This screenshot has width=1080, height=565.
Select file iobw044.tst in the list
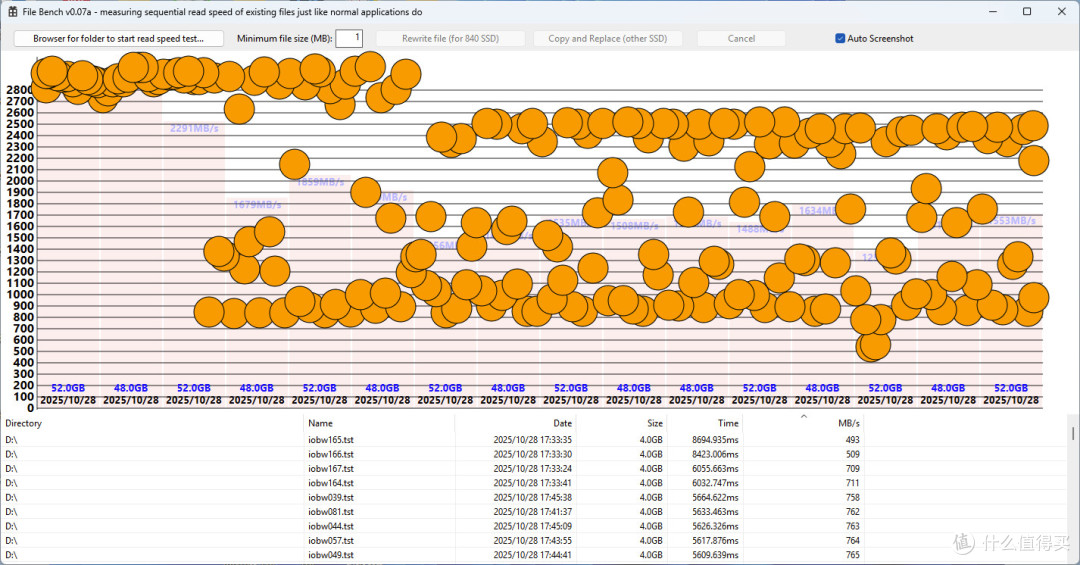(x=331, y=526)
